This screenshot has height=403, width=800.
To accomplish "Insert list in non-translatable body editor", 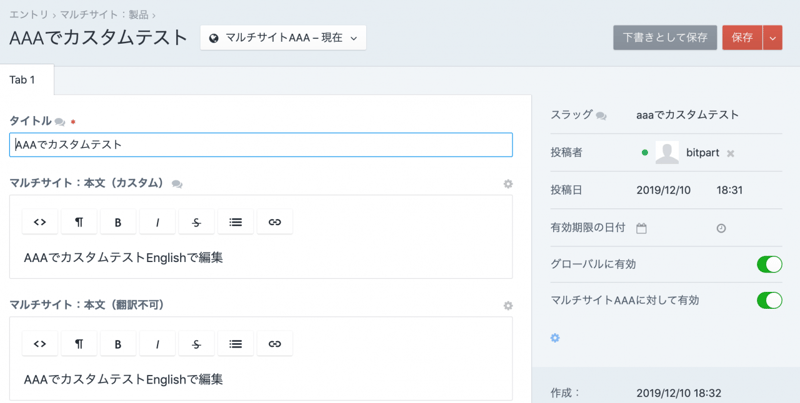I will coord(235,344).
